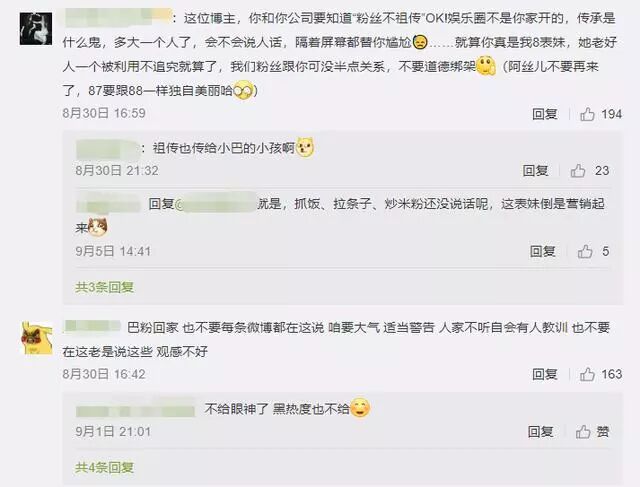Screen dimensions: 640x487
Task: Open the username before 祖传也传给小巴的小孩啊
Action: tap(108, 149)
